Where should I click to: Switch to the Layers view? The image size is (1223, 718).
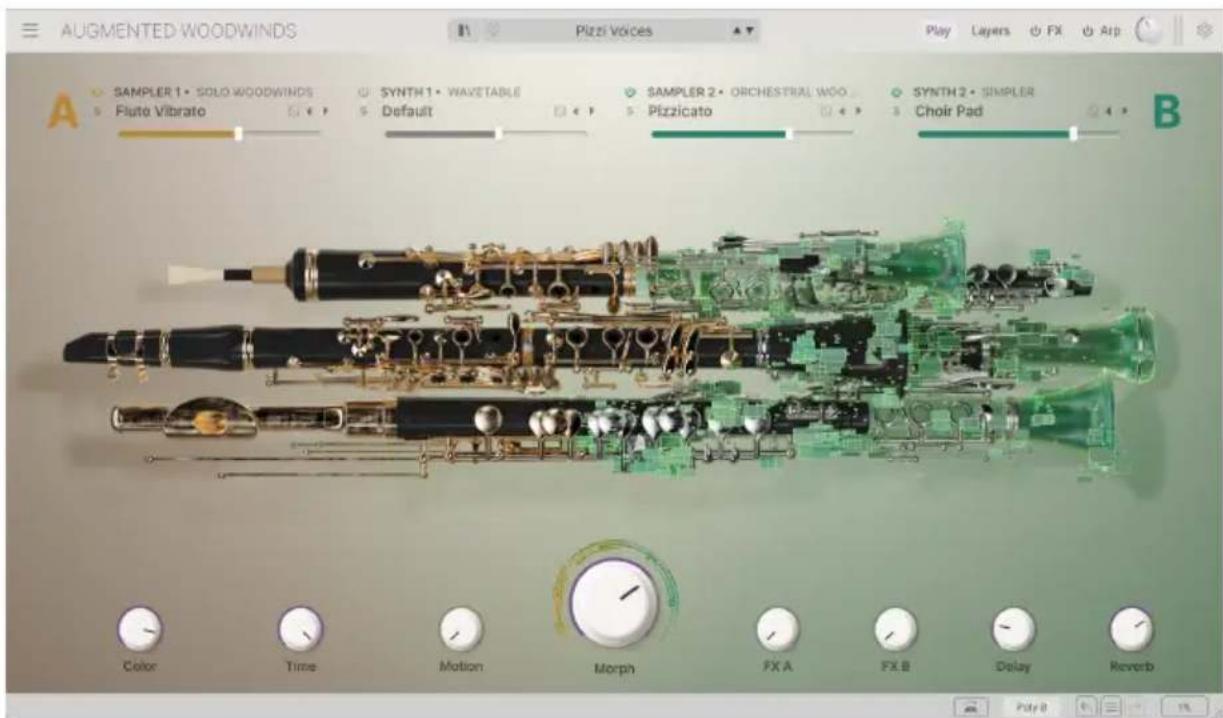[x=989, y=31]
